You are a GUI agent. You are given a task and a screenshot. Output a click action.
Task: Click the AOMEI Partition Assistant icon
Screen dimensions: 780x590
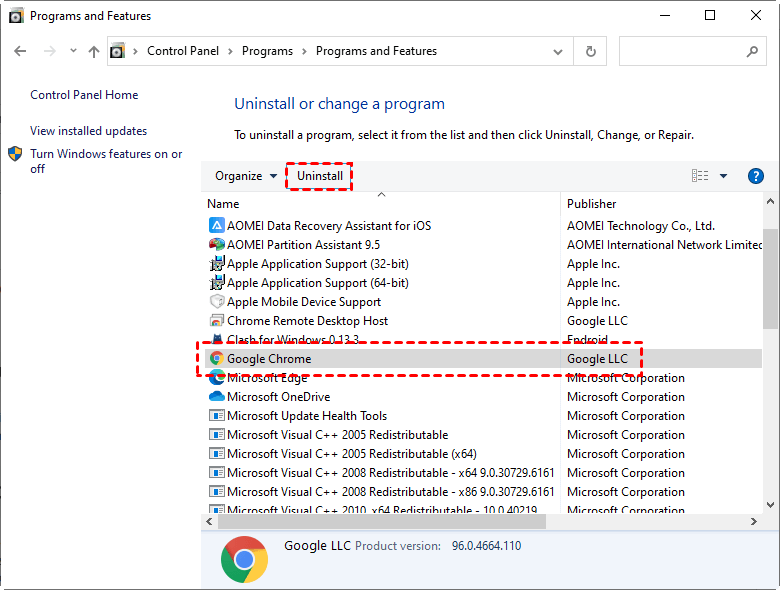216,245
